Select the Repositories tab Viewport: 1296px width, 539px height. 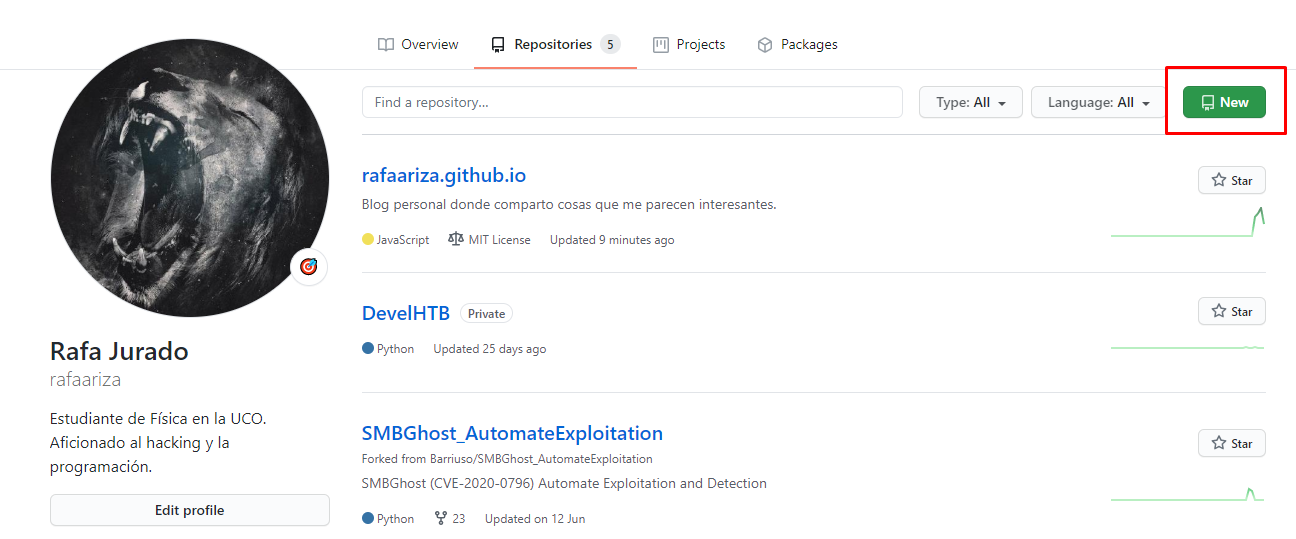pyautogui.click(x=554, y=45)
